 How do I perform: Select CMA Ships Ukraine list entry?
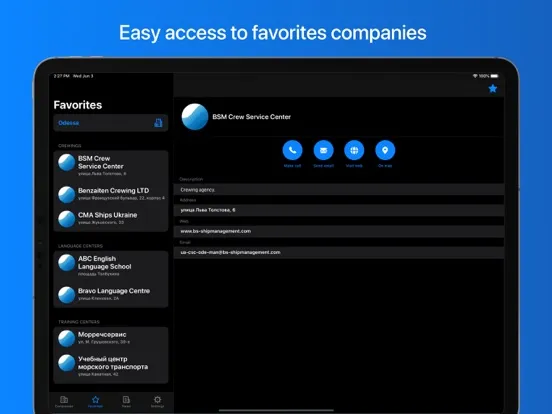(111, 218)
